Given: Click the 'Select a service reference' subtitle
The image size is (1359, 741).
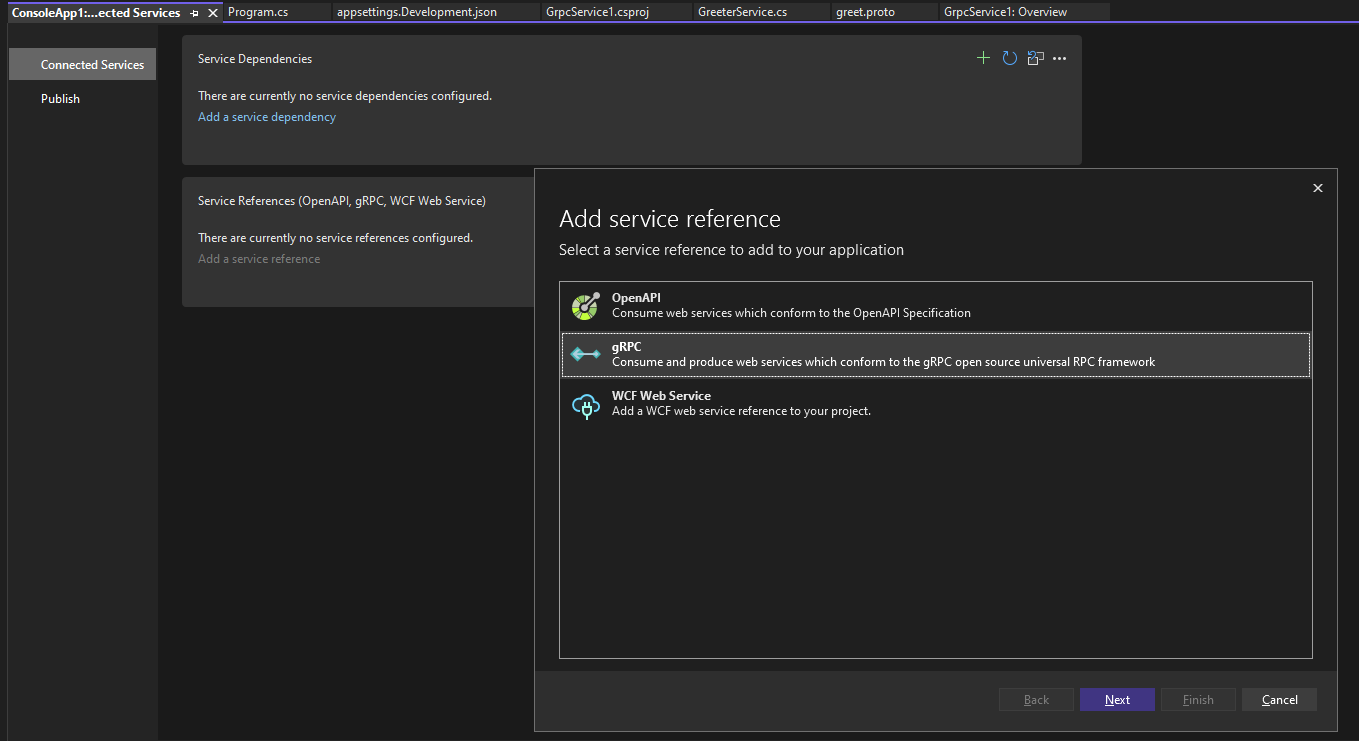Looking at the screenshot, I should pyautogui.click(x=731, y=250).
